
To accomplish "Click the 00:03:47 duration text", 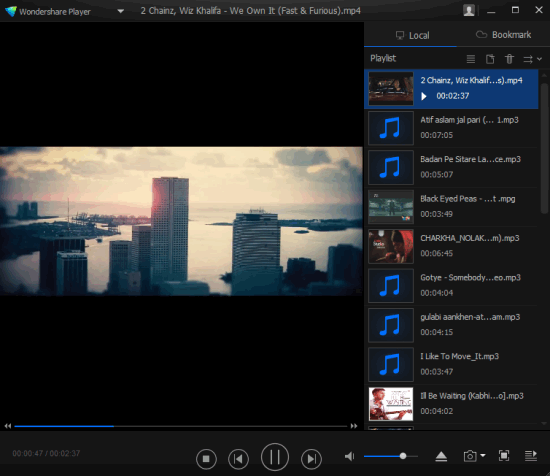I will 436,371.
